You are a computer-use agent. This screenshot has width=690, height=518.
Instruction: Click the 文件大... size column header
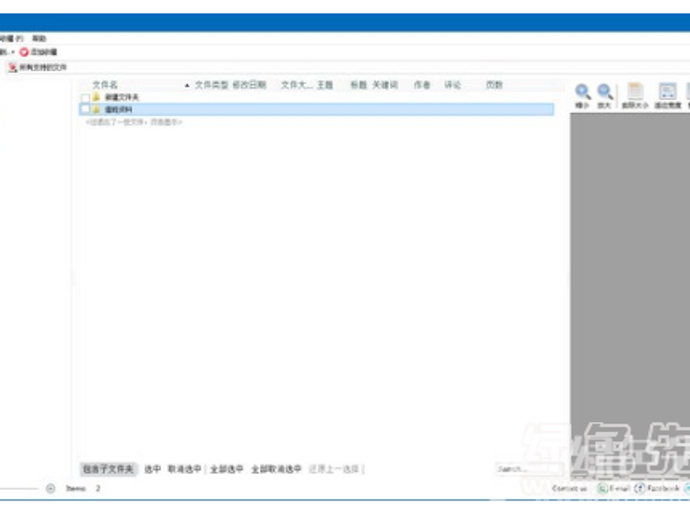click(x=297, y=85)
